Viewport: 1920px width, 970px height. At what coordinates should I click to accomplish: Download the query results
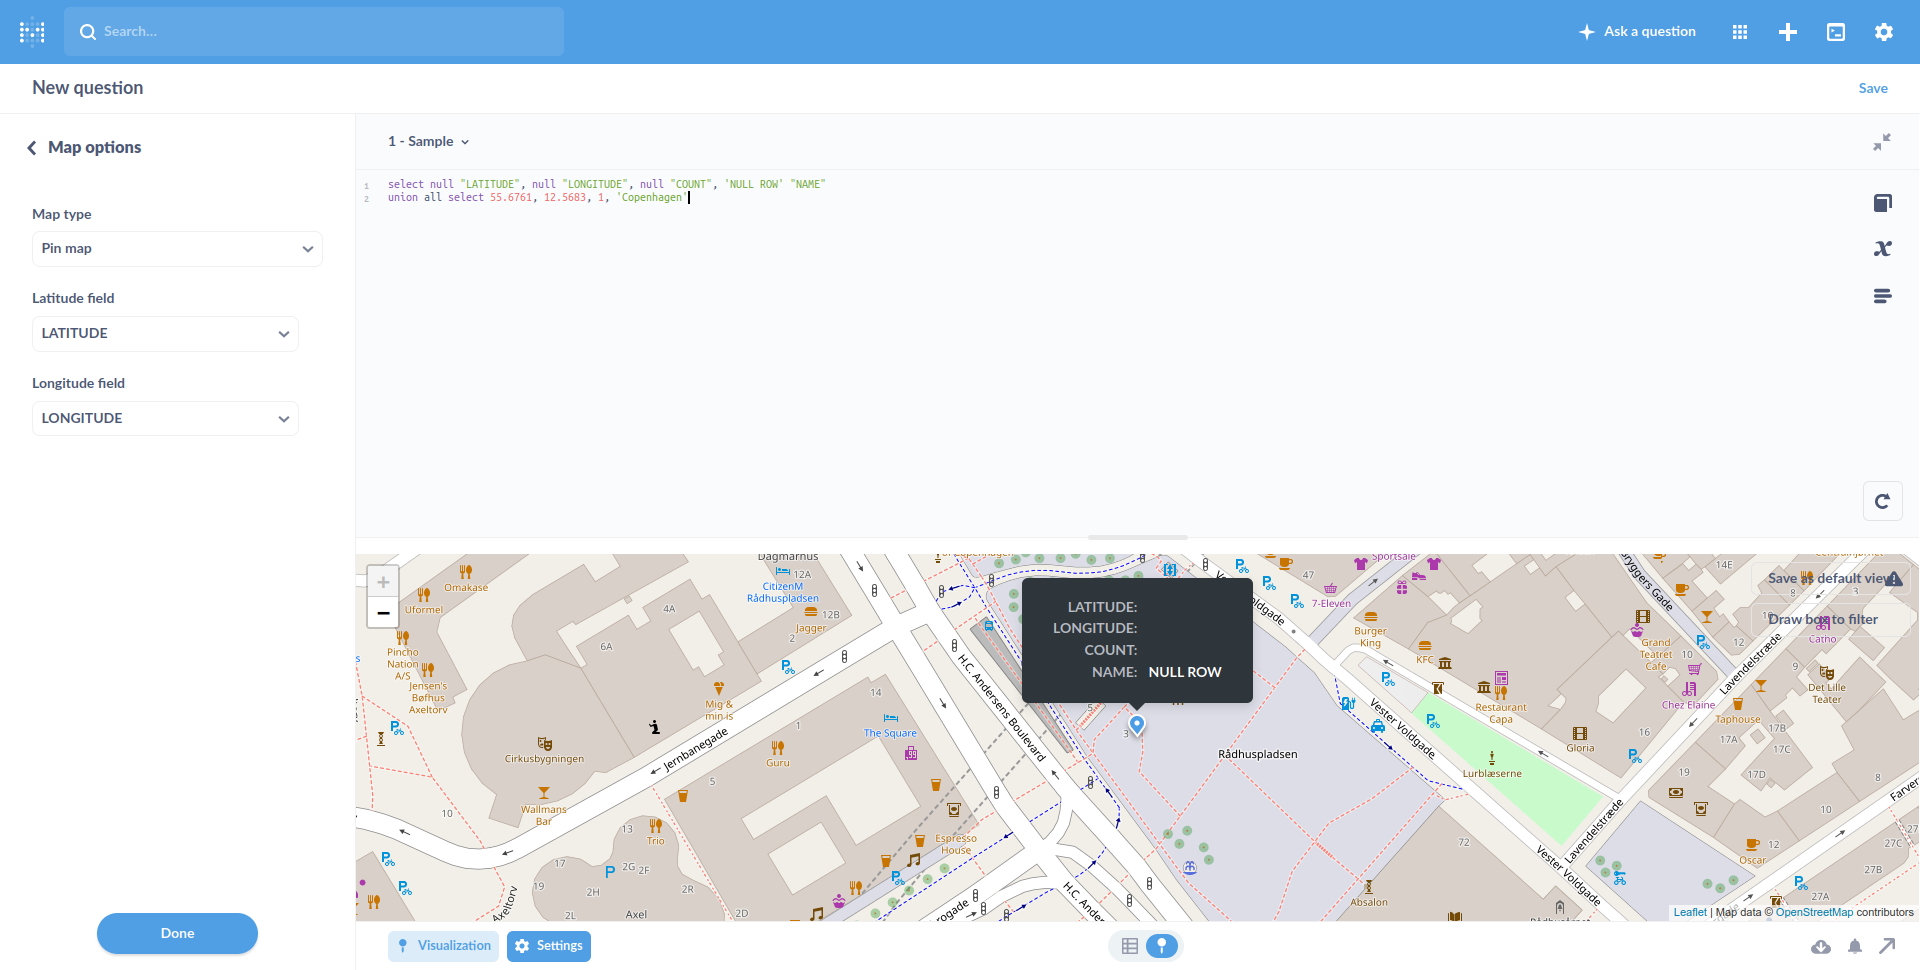tap(1822, 946)
